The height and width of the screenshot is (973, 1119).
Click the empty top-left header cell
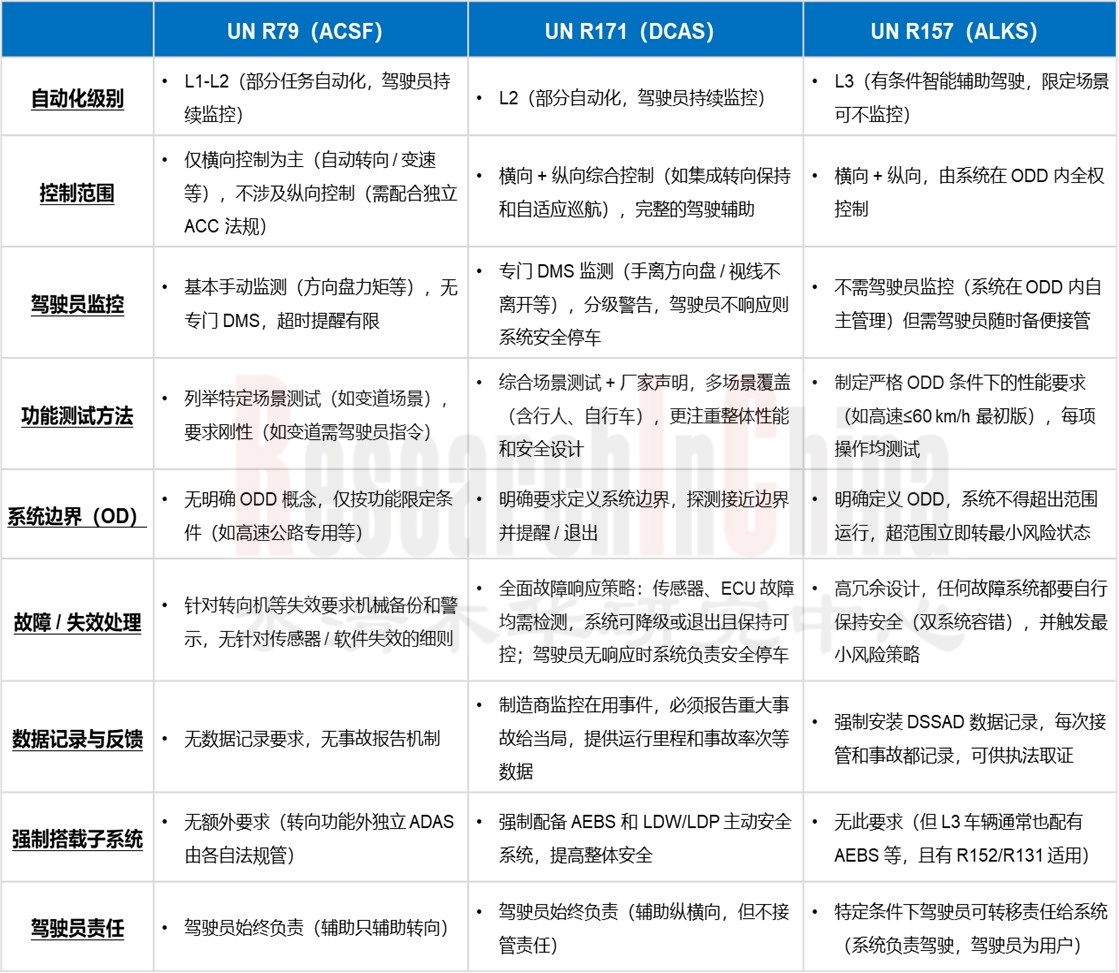tap(77, 30)
